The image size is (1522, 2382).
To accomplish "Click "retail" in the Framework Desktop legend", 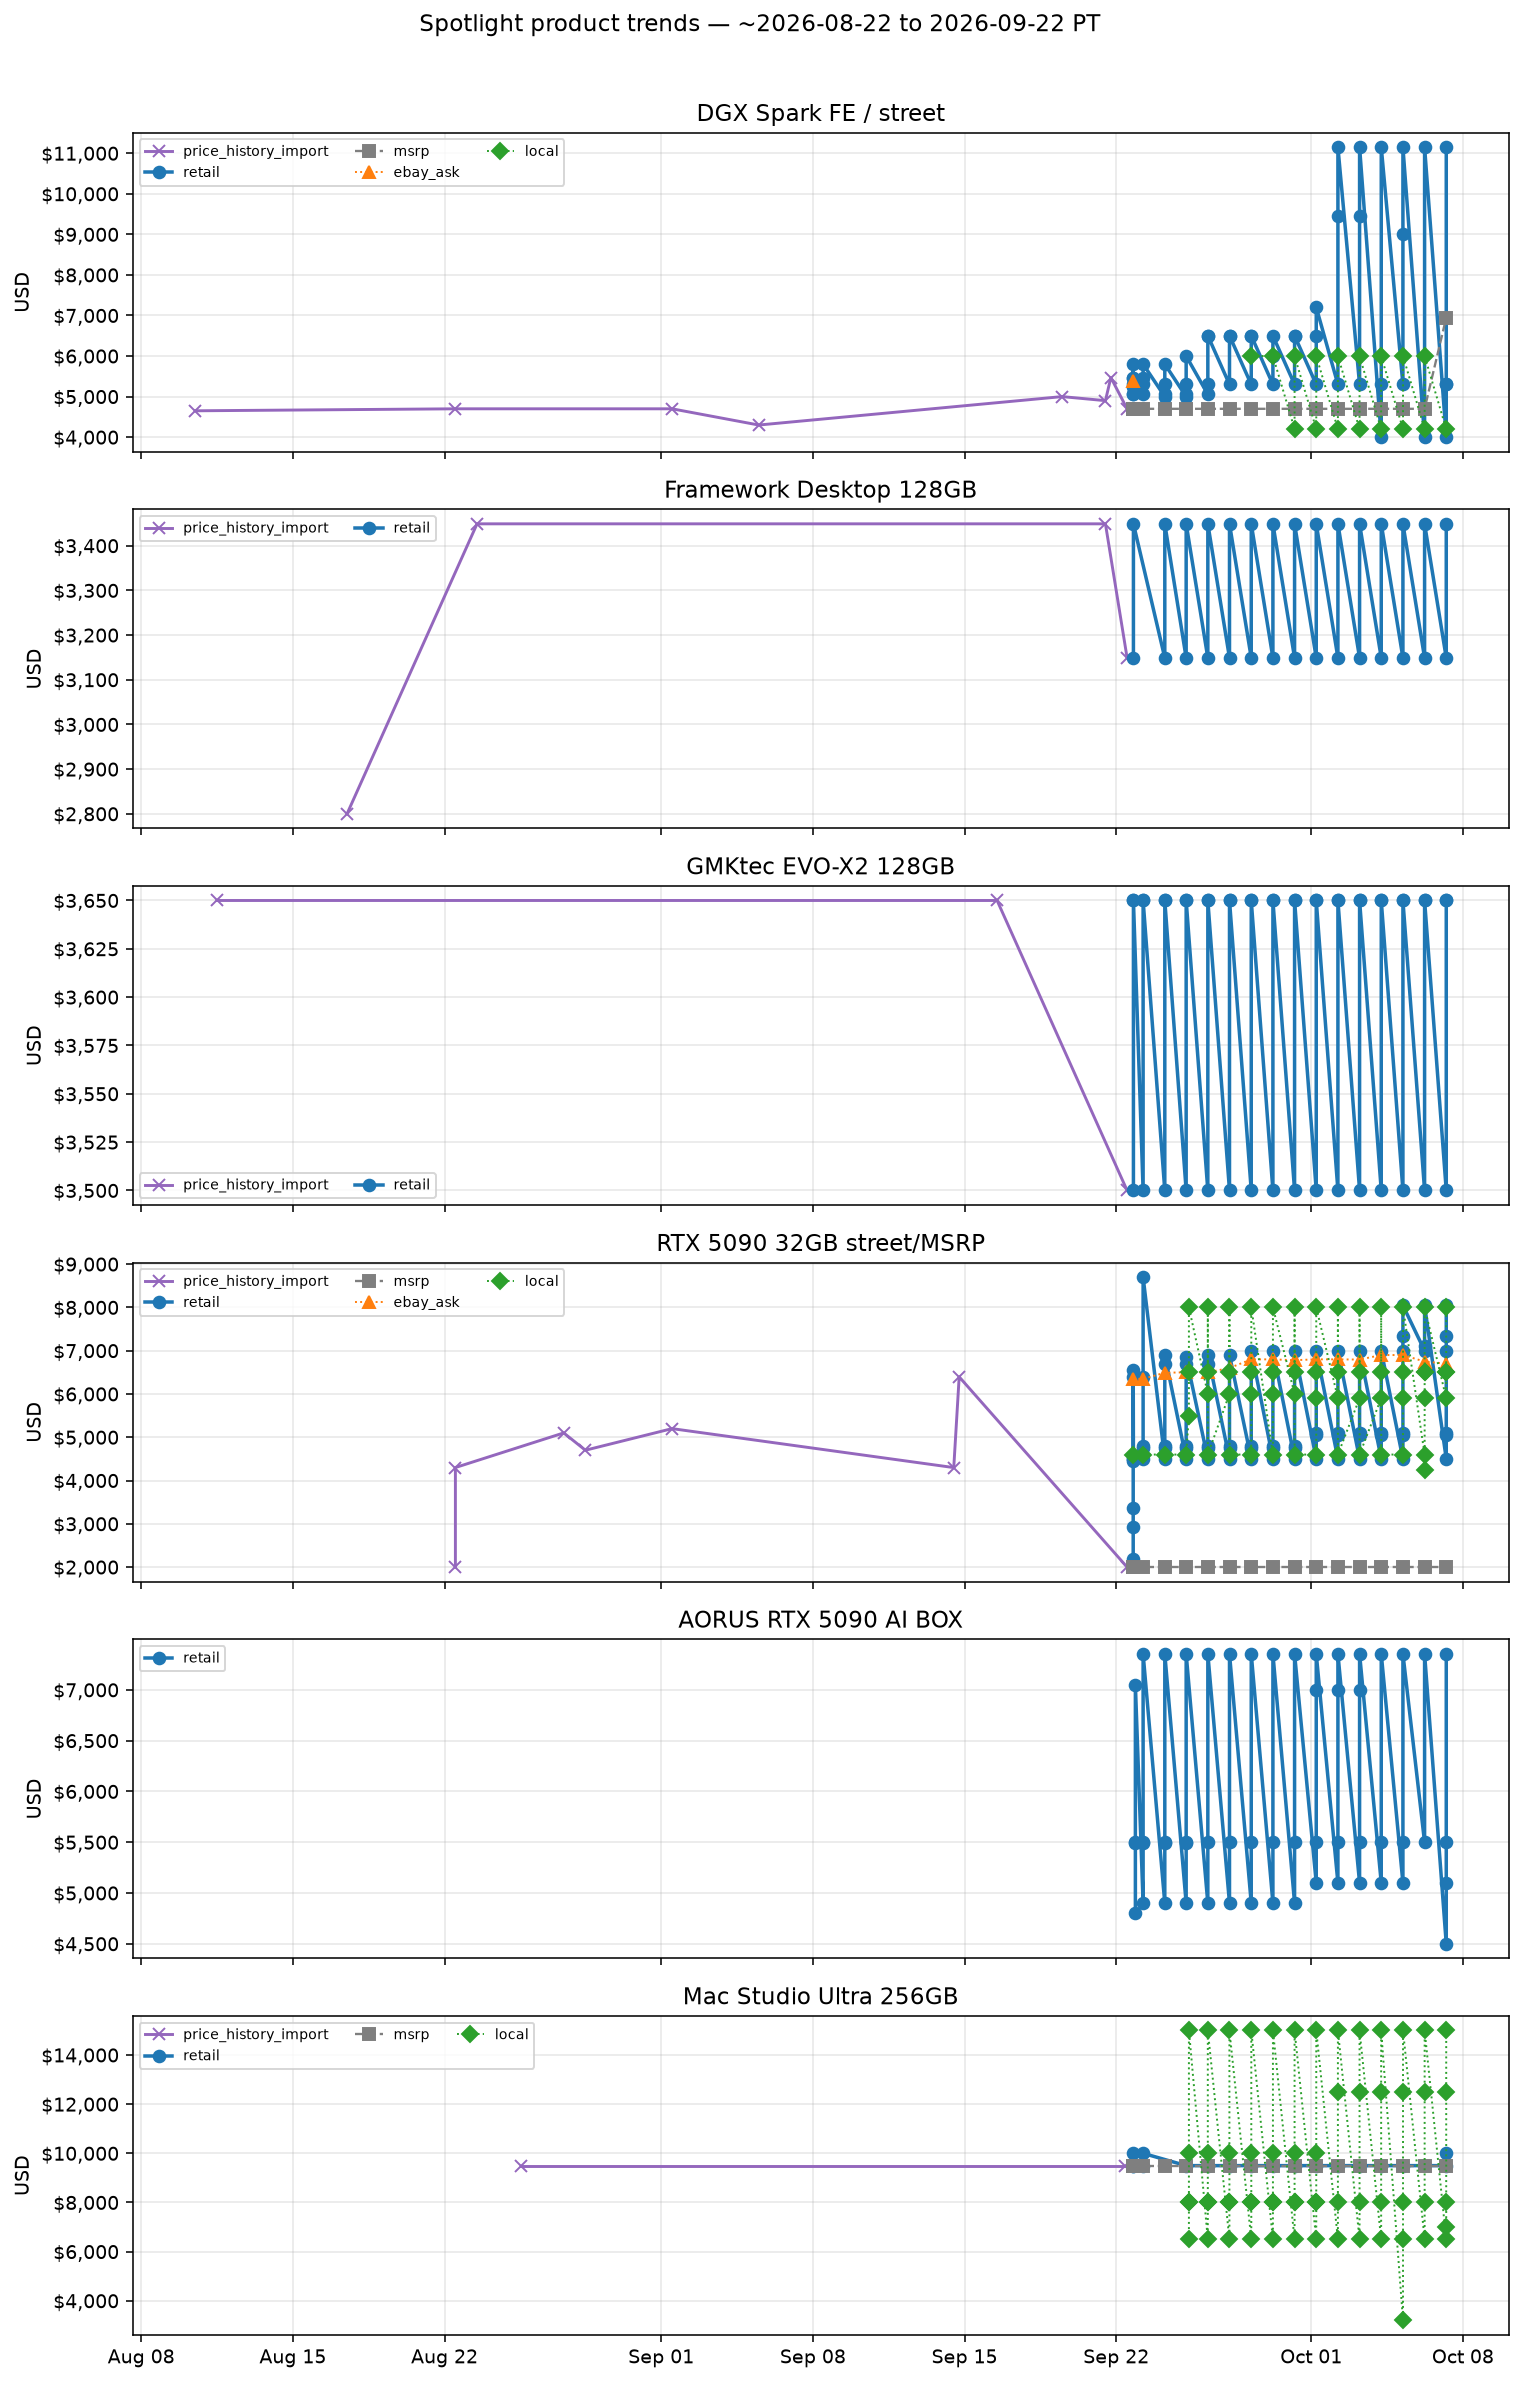I will pyautogui.click(x=411, y=528).
